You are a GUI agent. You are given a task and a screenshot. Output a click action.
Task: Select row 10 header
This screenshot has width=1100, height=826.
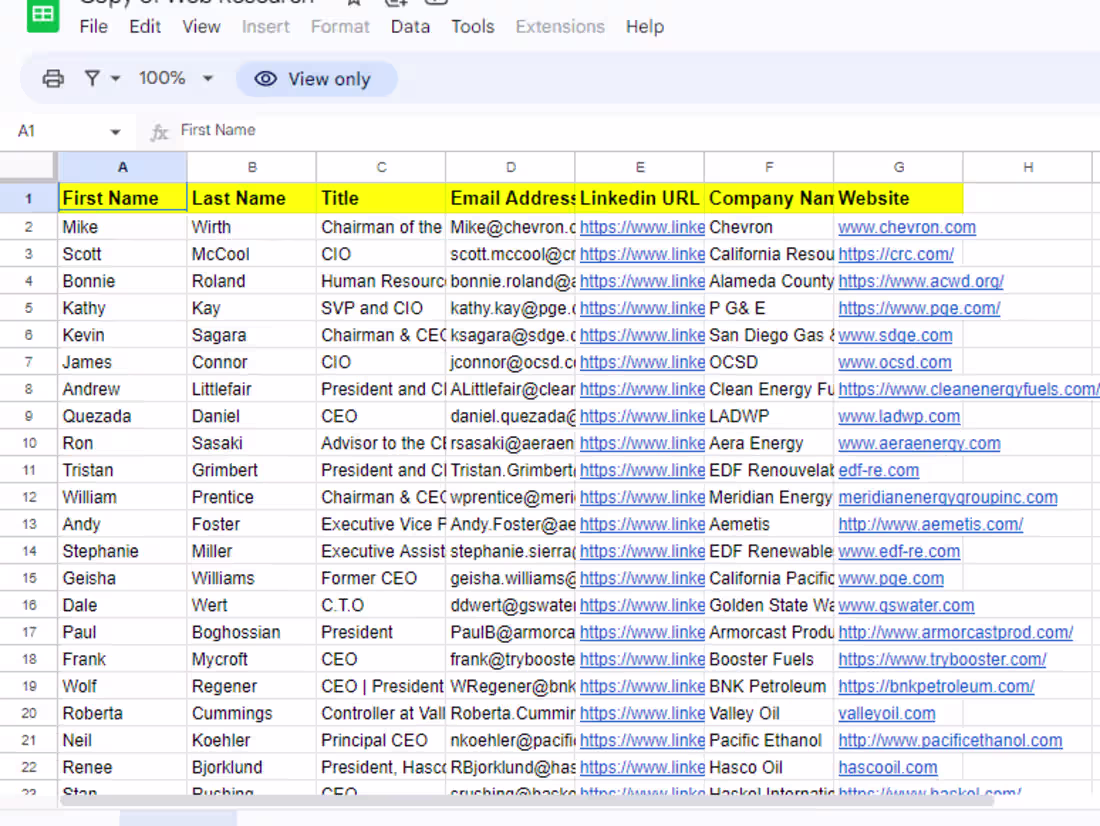(28, 444)
